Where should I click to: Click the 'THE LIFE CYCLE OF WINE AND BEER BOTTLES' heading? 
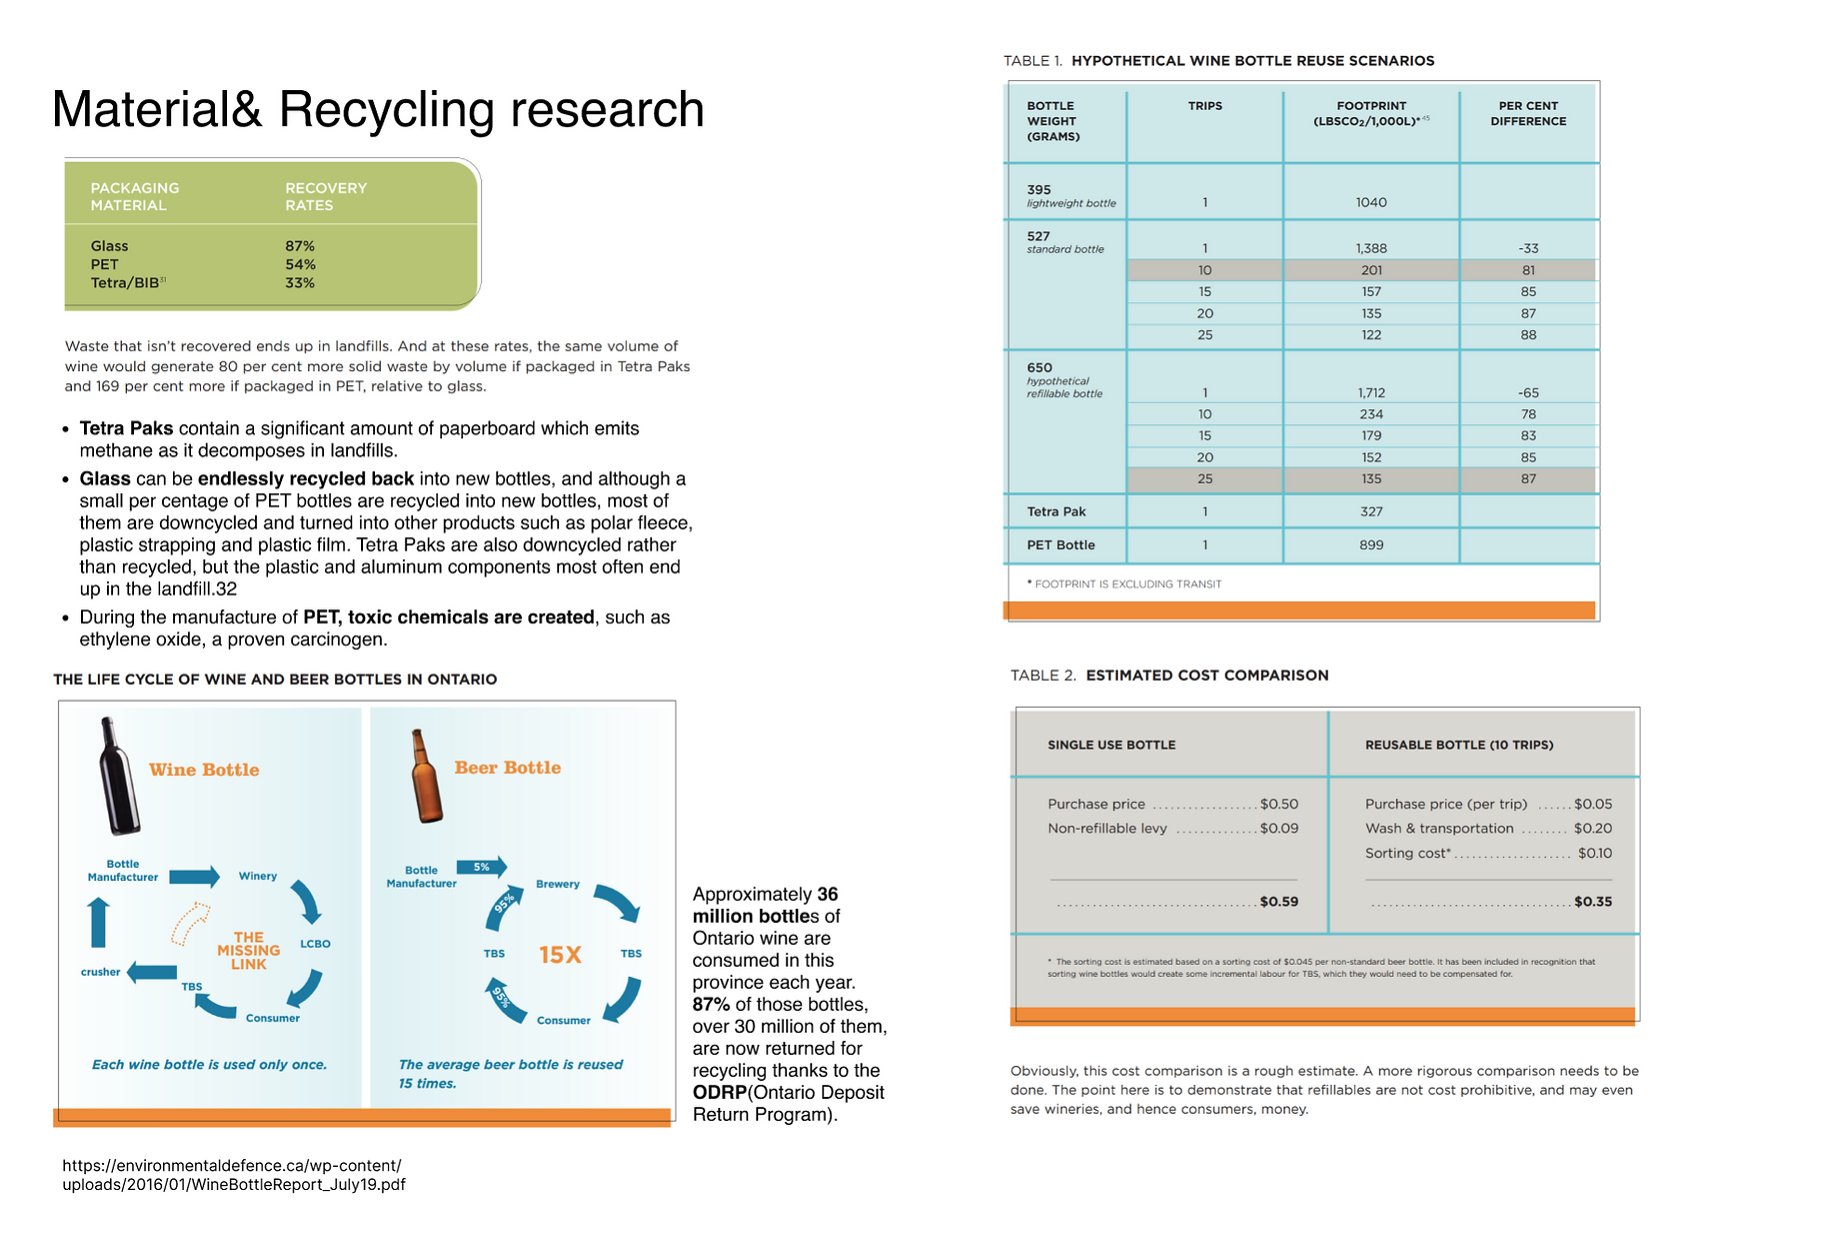pos(275,679)
